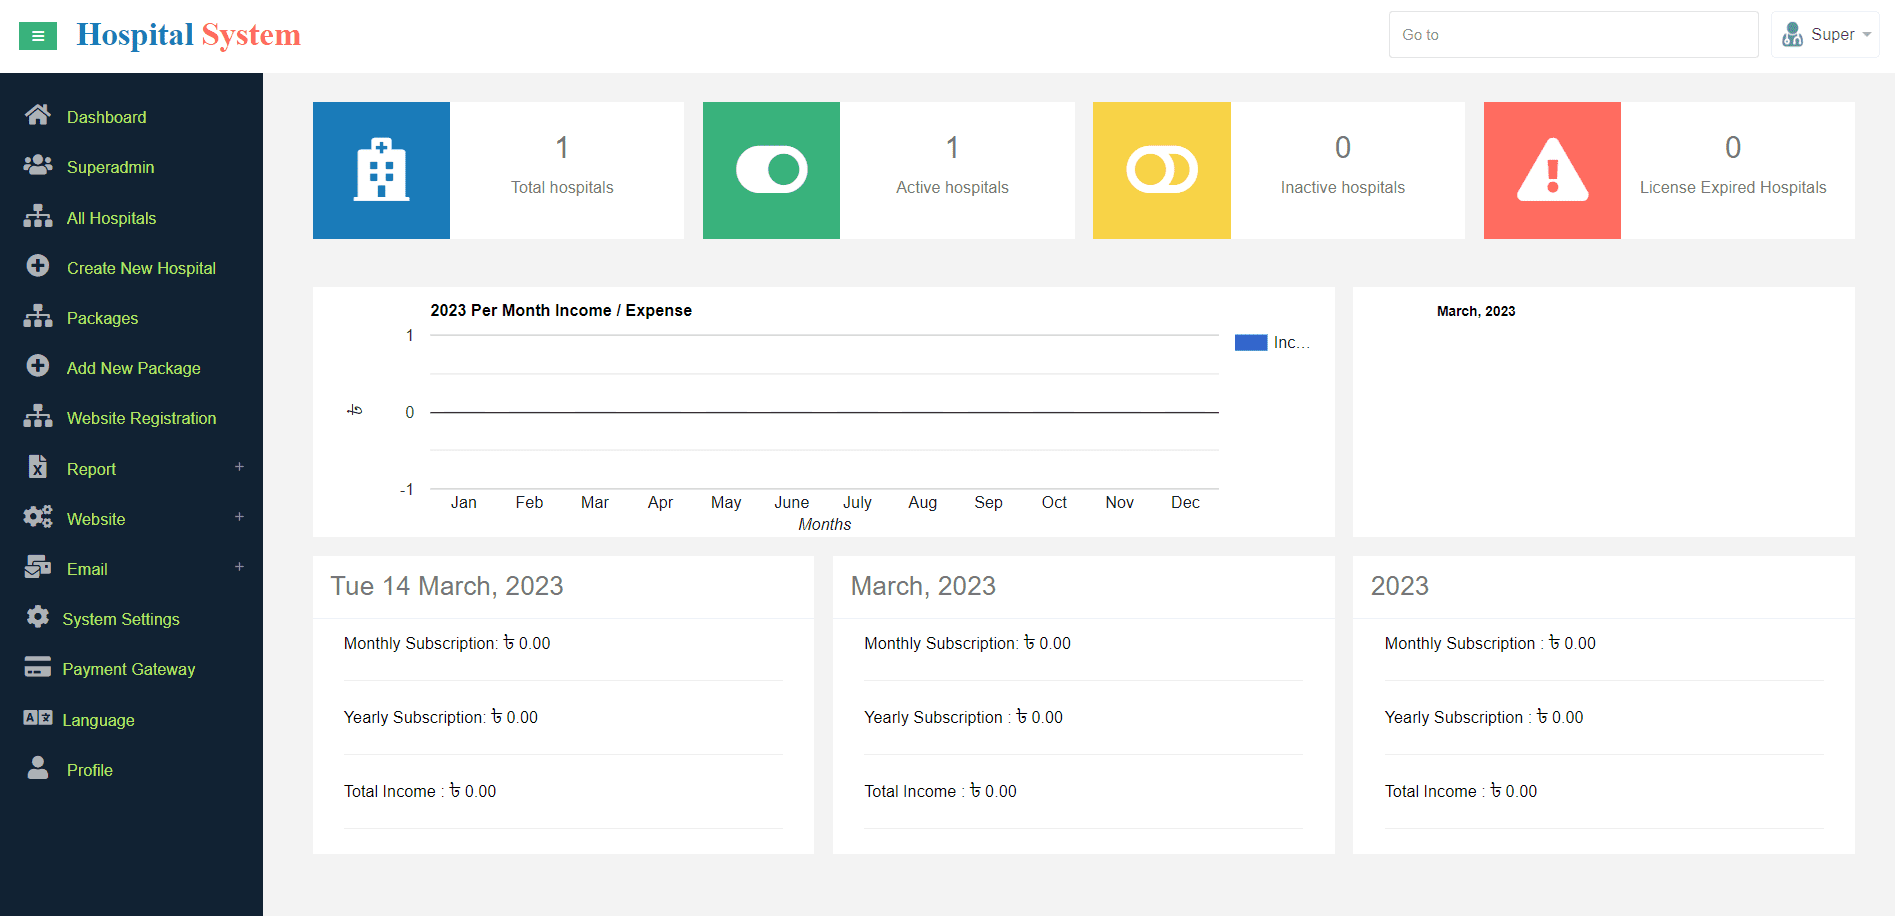The height and width of the screenshot is (916, 1895).
Task: Open the Report spreadsheet icon
Action: tap(38, 468)
